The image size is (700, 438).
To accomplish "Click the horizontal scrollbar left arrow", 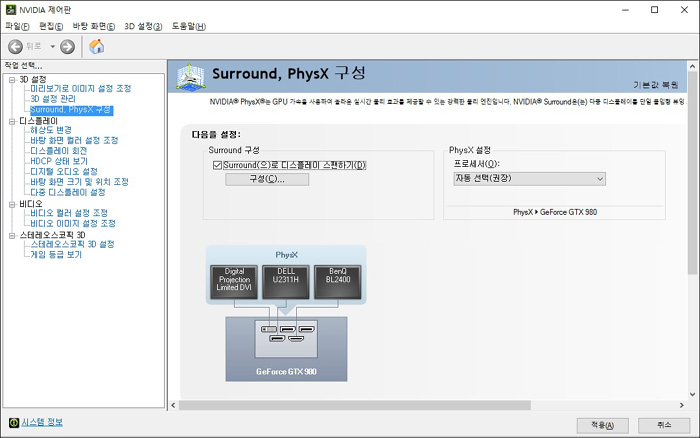I will (174, 405).
